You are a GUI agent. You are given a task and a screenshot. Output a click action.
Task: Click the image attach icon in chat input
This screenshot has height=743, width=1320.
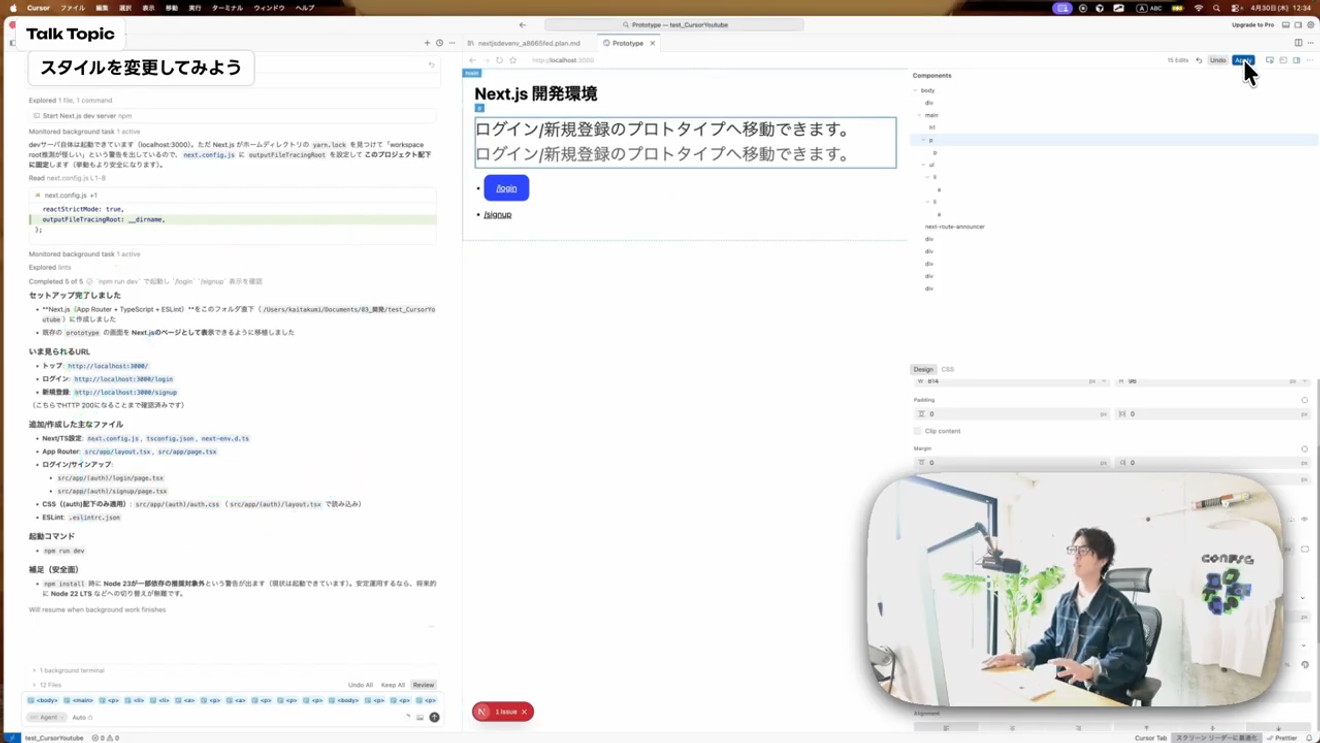point(420,717)
